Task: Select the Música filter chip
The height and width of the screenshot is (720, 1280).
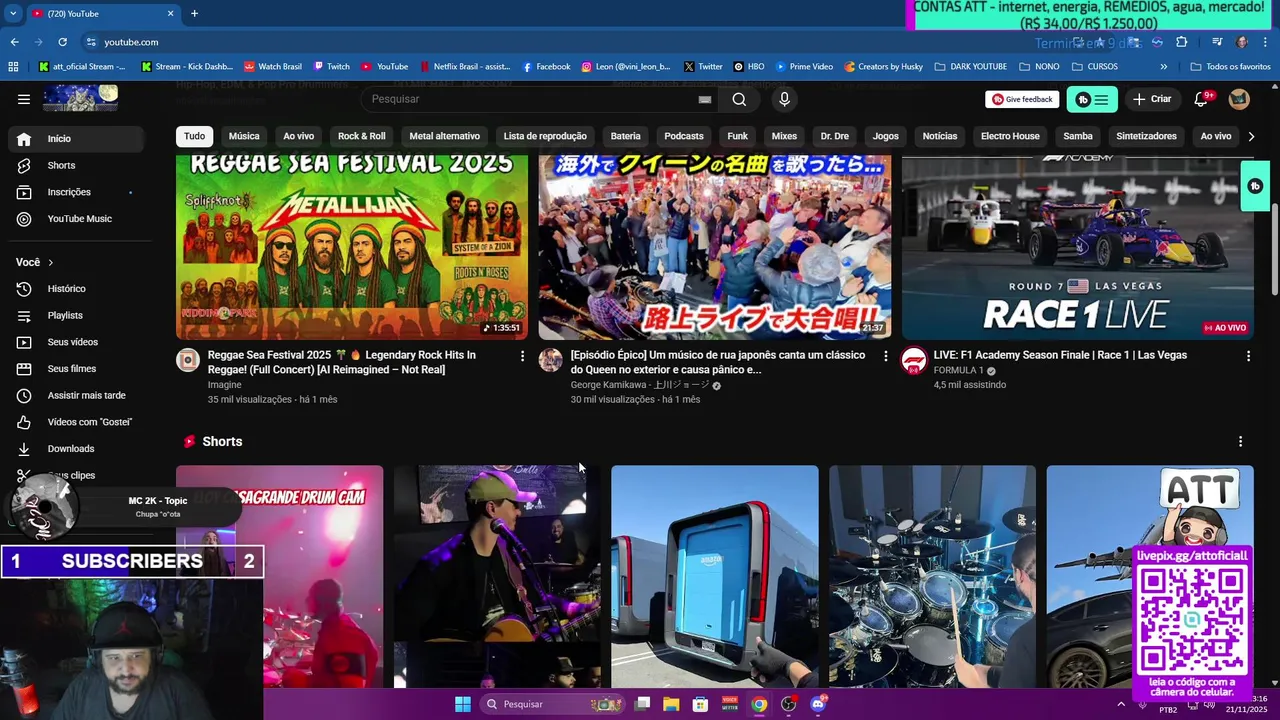Action: (x=244, y=136)
